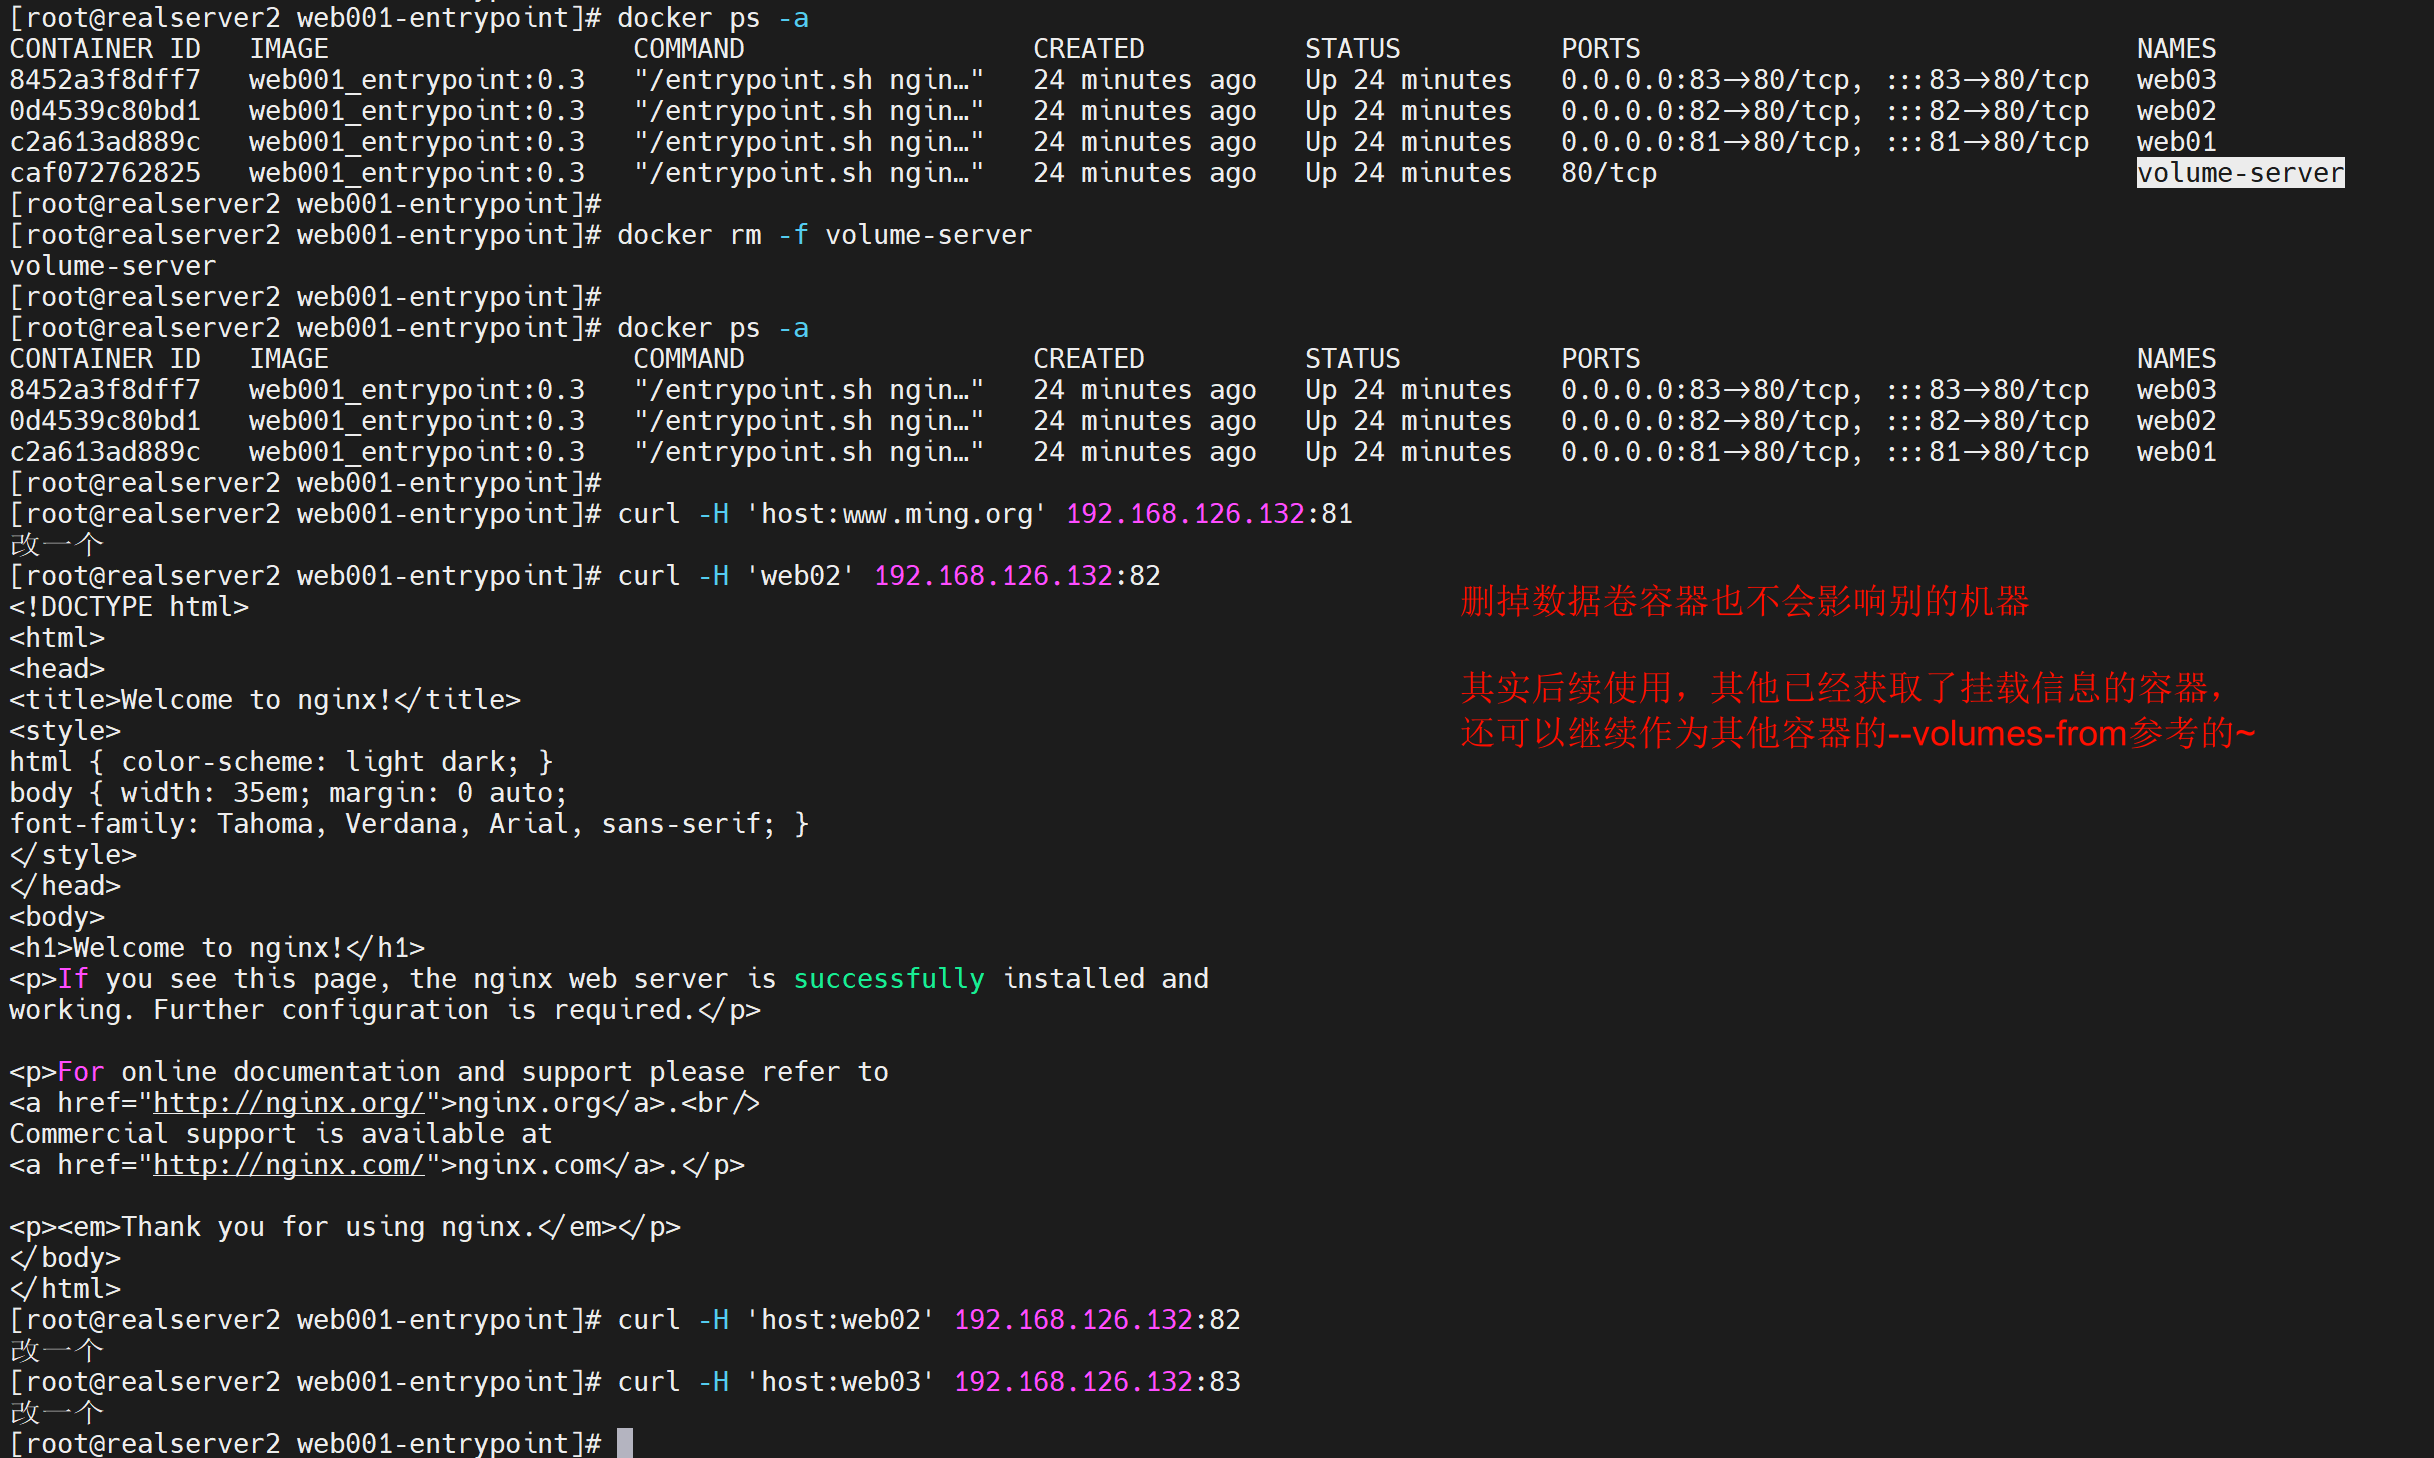This screenshot has height=1458, width=2434.
Task: Click container ID caf072762825
Action: (x=105, y=173)
